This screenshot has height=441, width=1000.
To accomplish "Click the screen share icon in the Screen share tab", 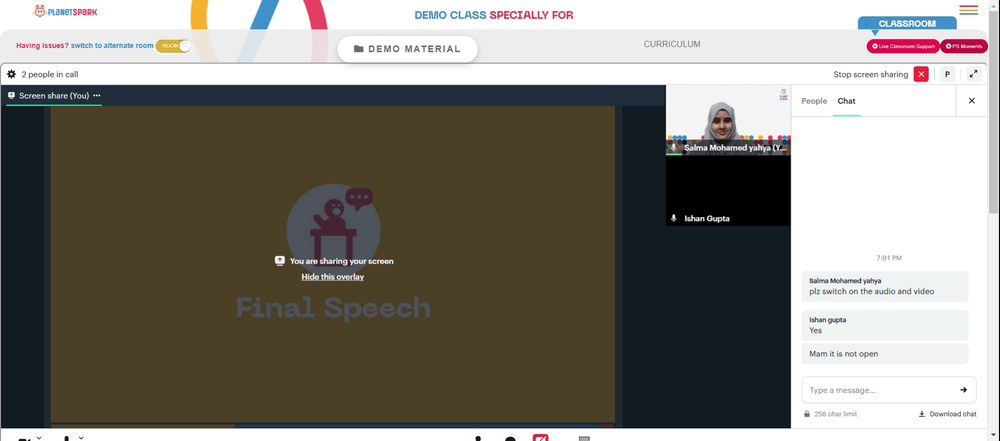I will pyautogui.click(x=11, y=96).
